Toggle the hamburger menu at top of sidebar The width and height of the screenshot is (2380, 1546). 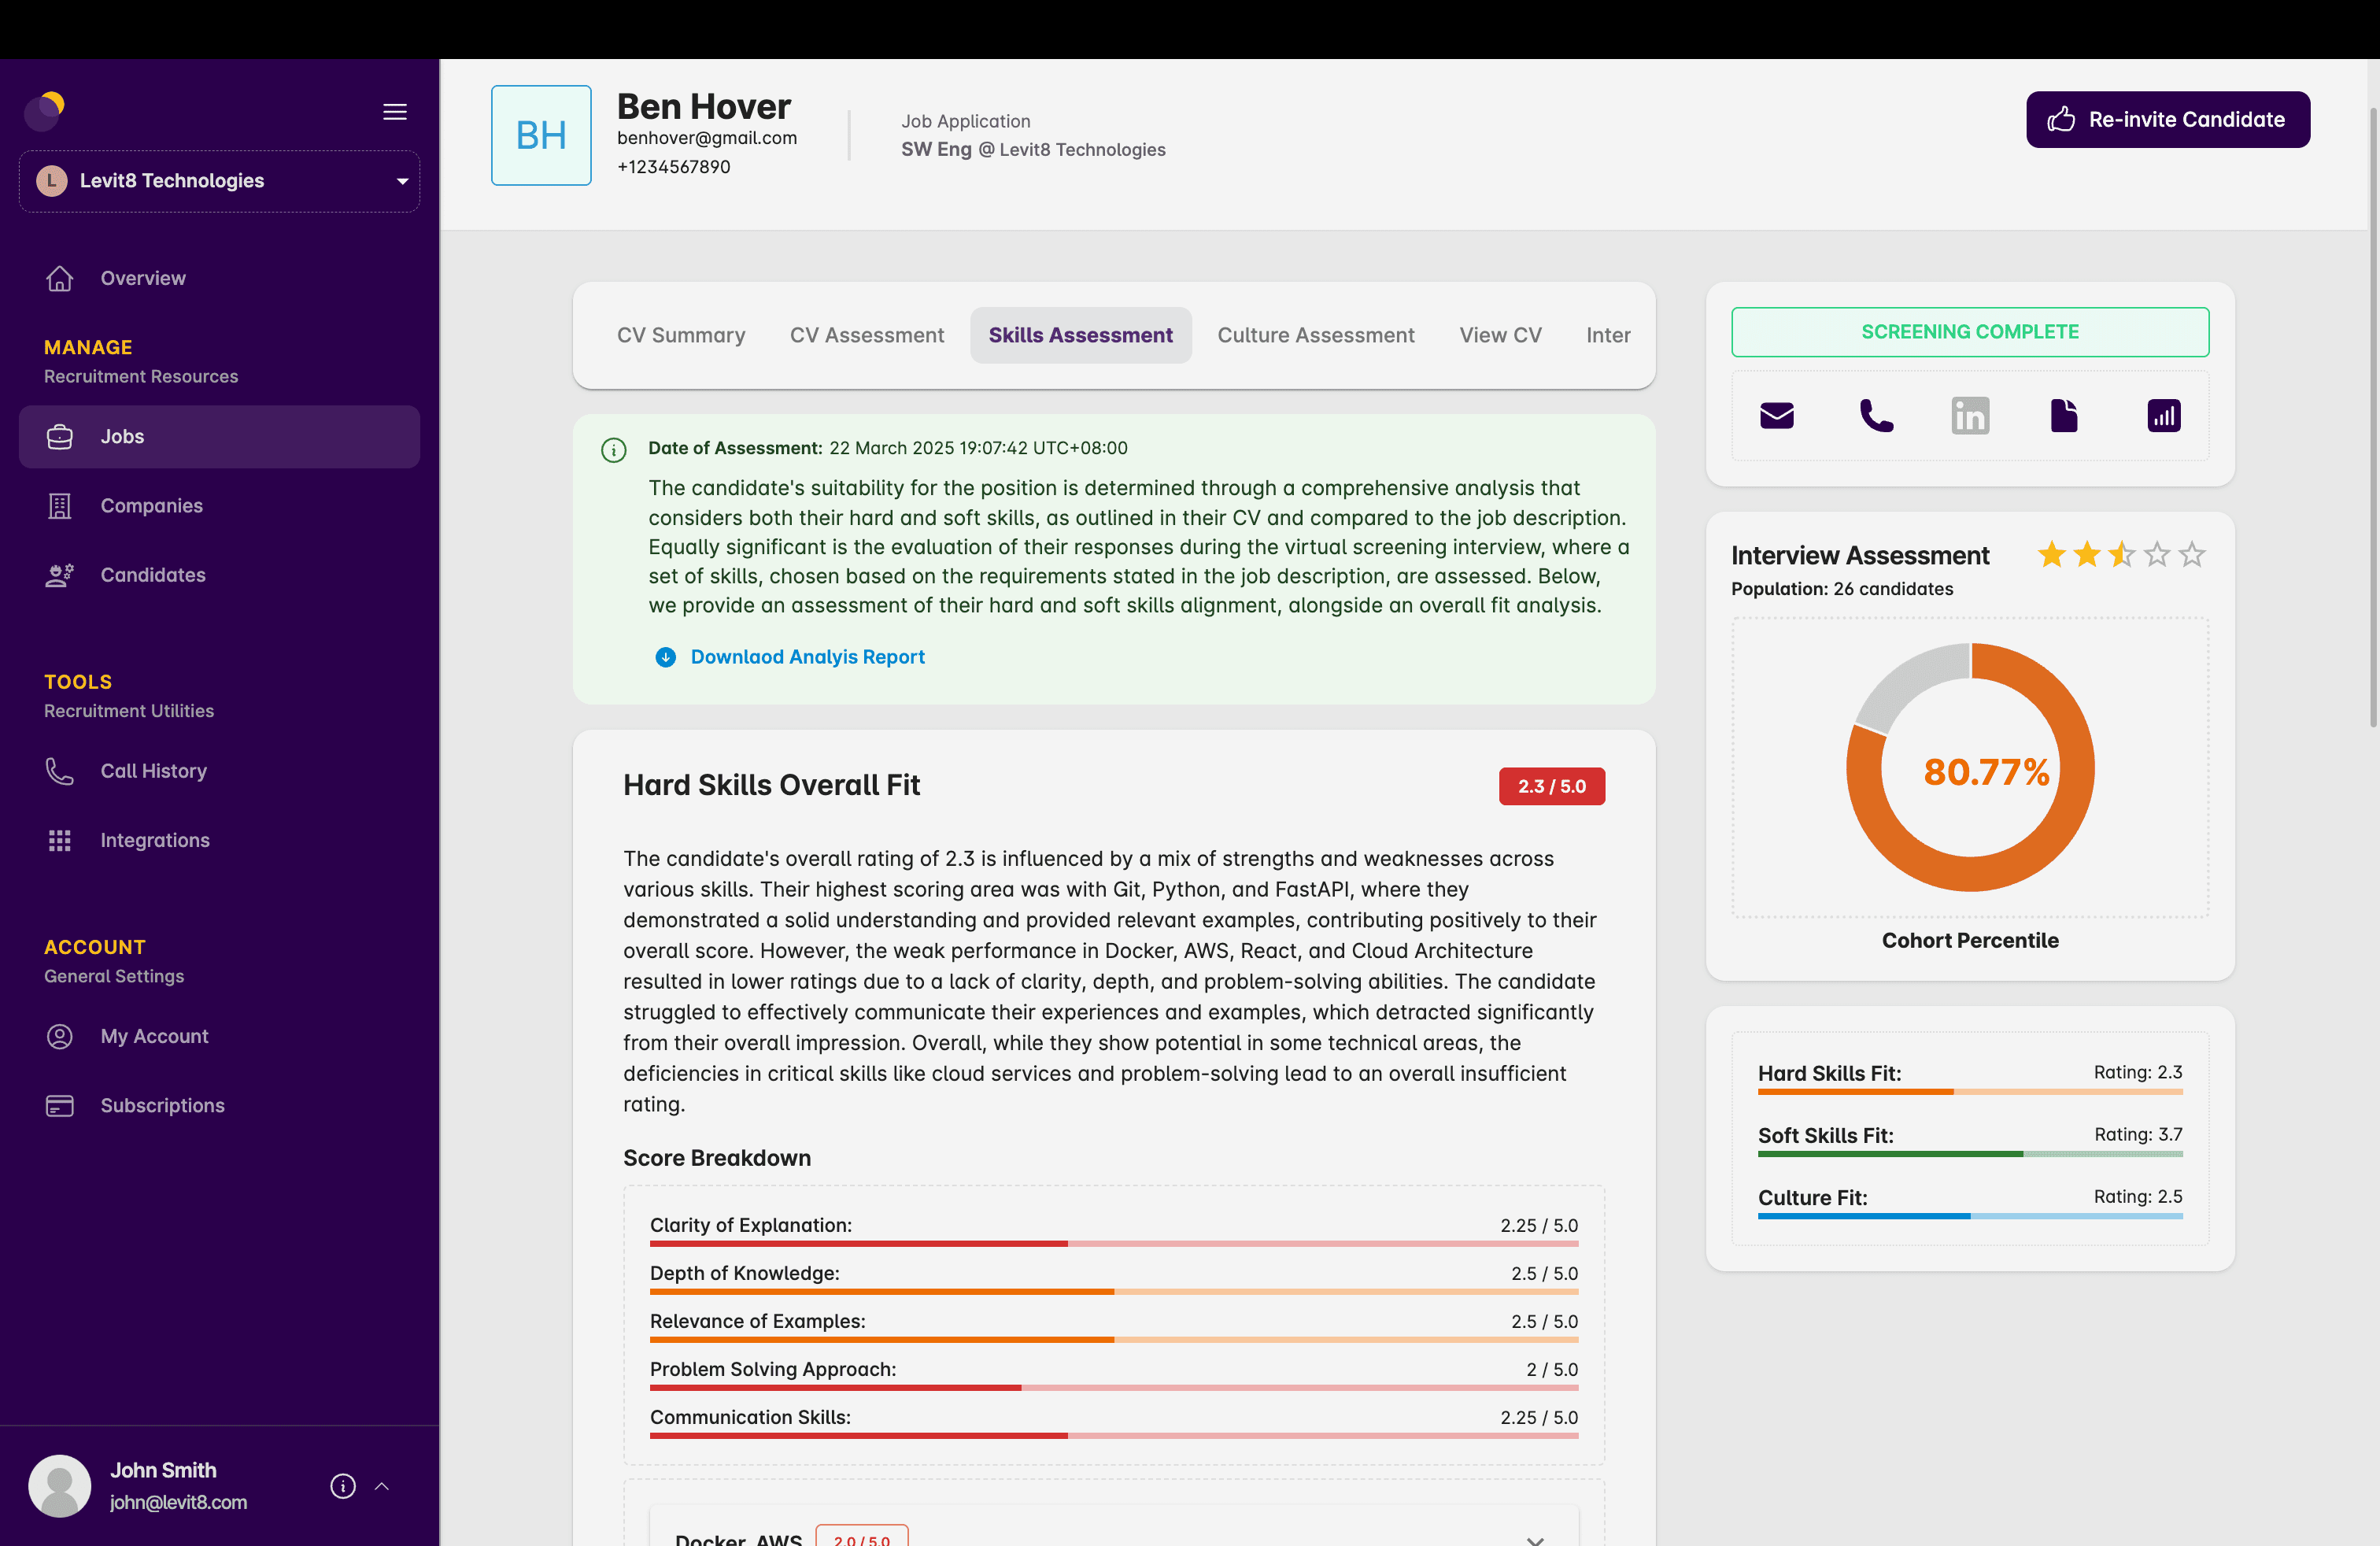pyautogui.click(x=394, y=112)
